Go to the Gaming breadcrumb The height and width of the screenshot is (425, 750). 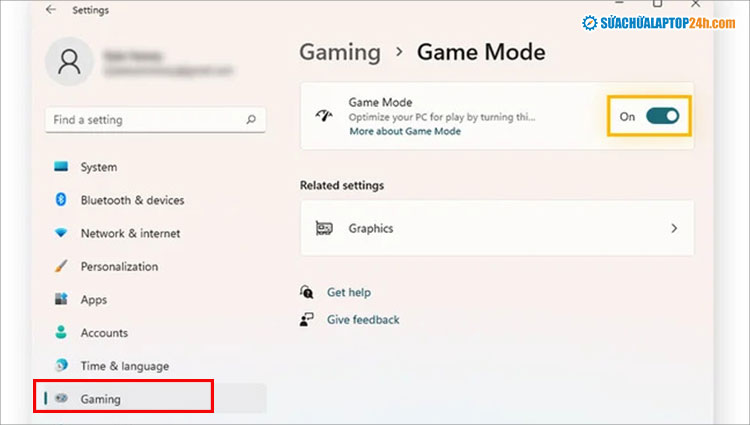(340, 52)
